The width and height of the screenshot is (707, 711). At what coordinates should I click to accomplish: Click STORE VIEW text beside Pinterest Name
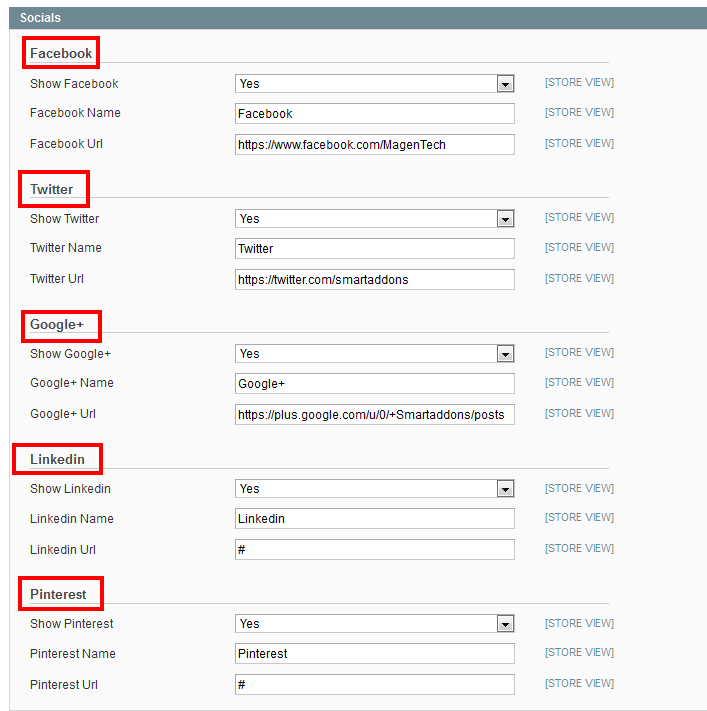point(579,652)
